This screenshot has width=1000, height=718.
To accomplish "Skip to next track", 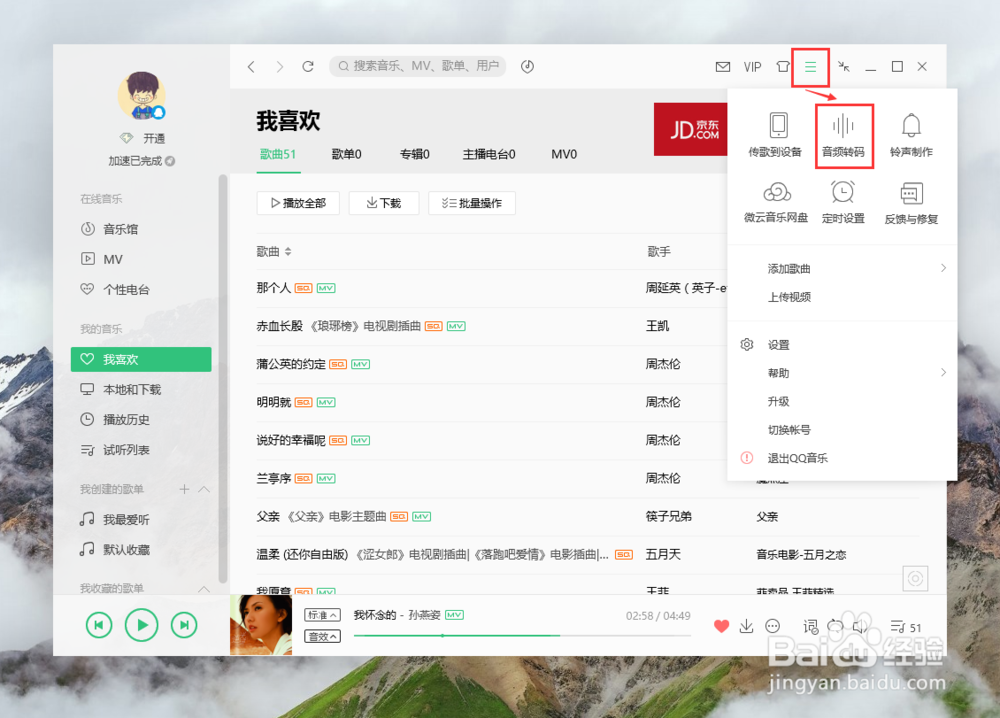I will 184,625.
